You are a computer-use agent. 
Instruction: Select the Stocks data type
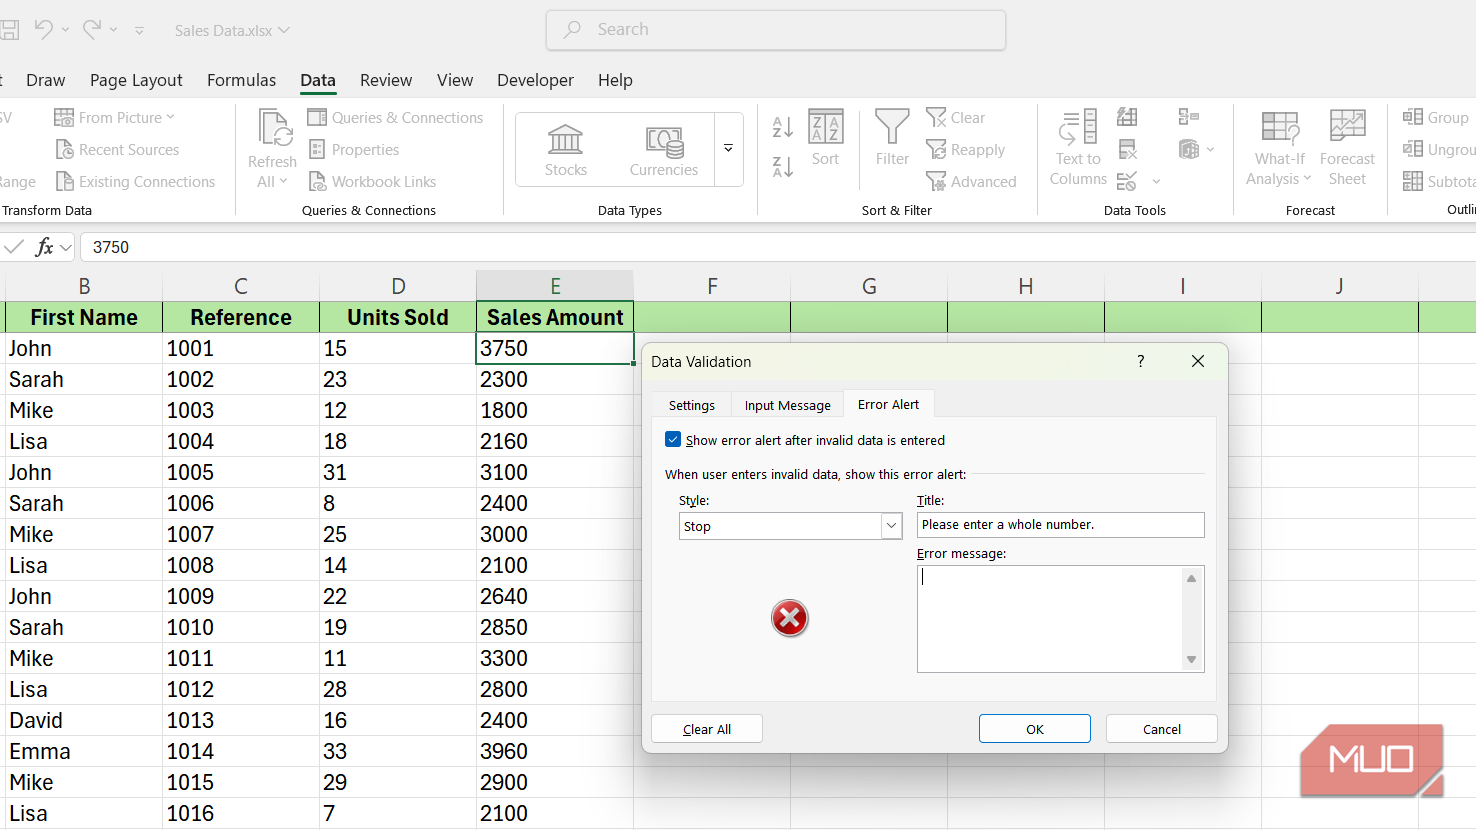click(x=566, y=150)
